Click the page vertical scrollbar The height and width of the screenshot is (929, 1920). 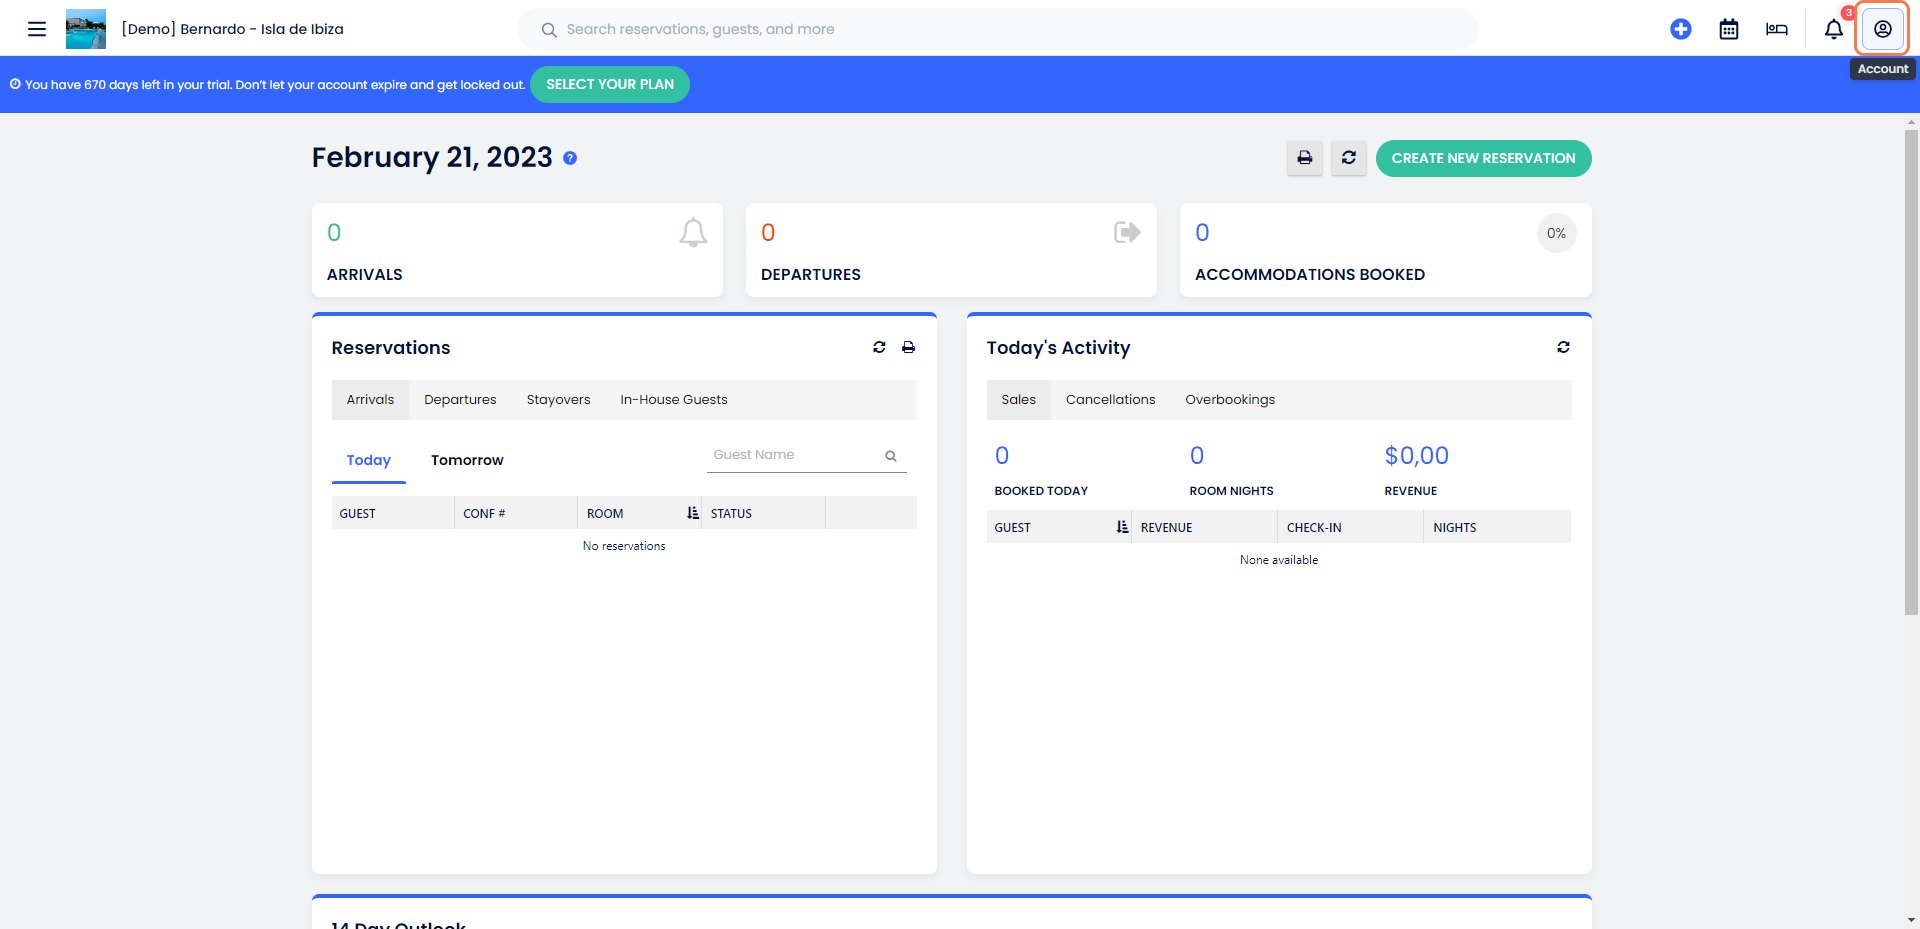coord(1911,370)
